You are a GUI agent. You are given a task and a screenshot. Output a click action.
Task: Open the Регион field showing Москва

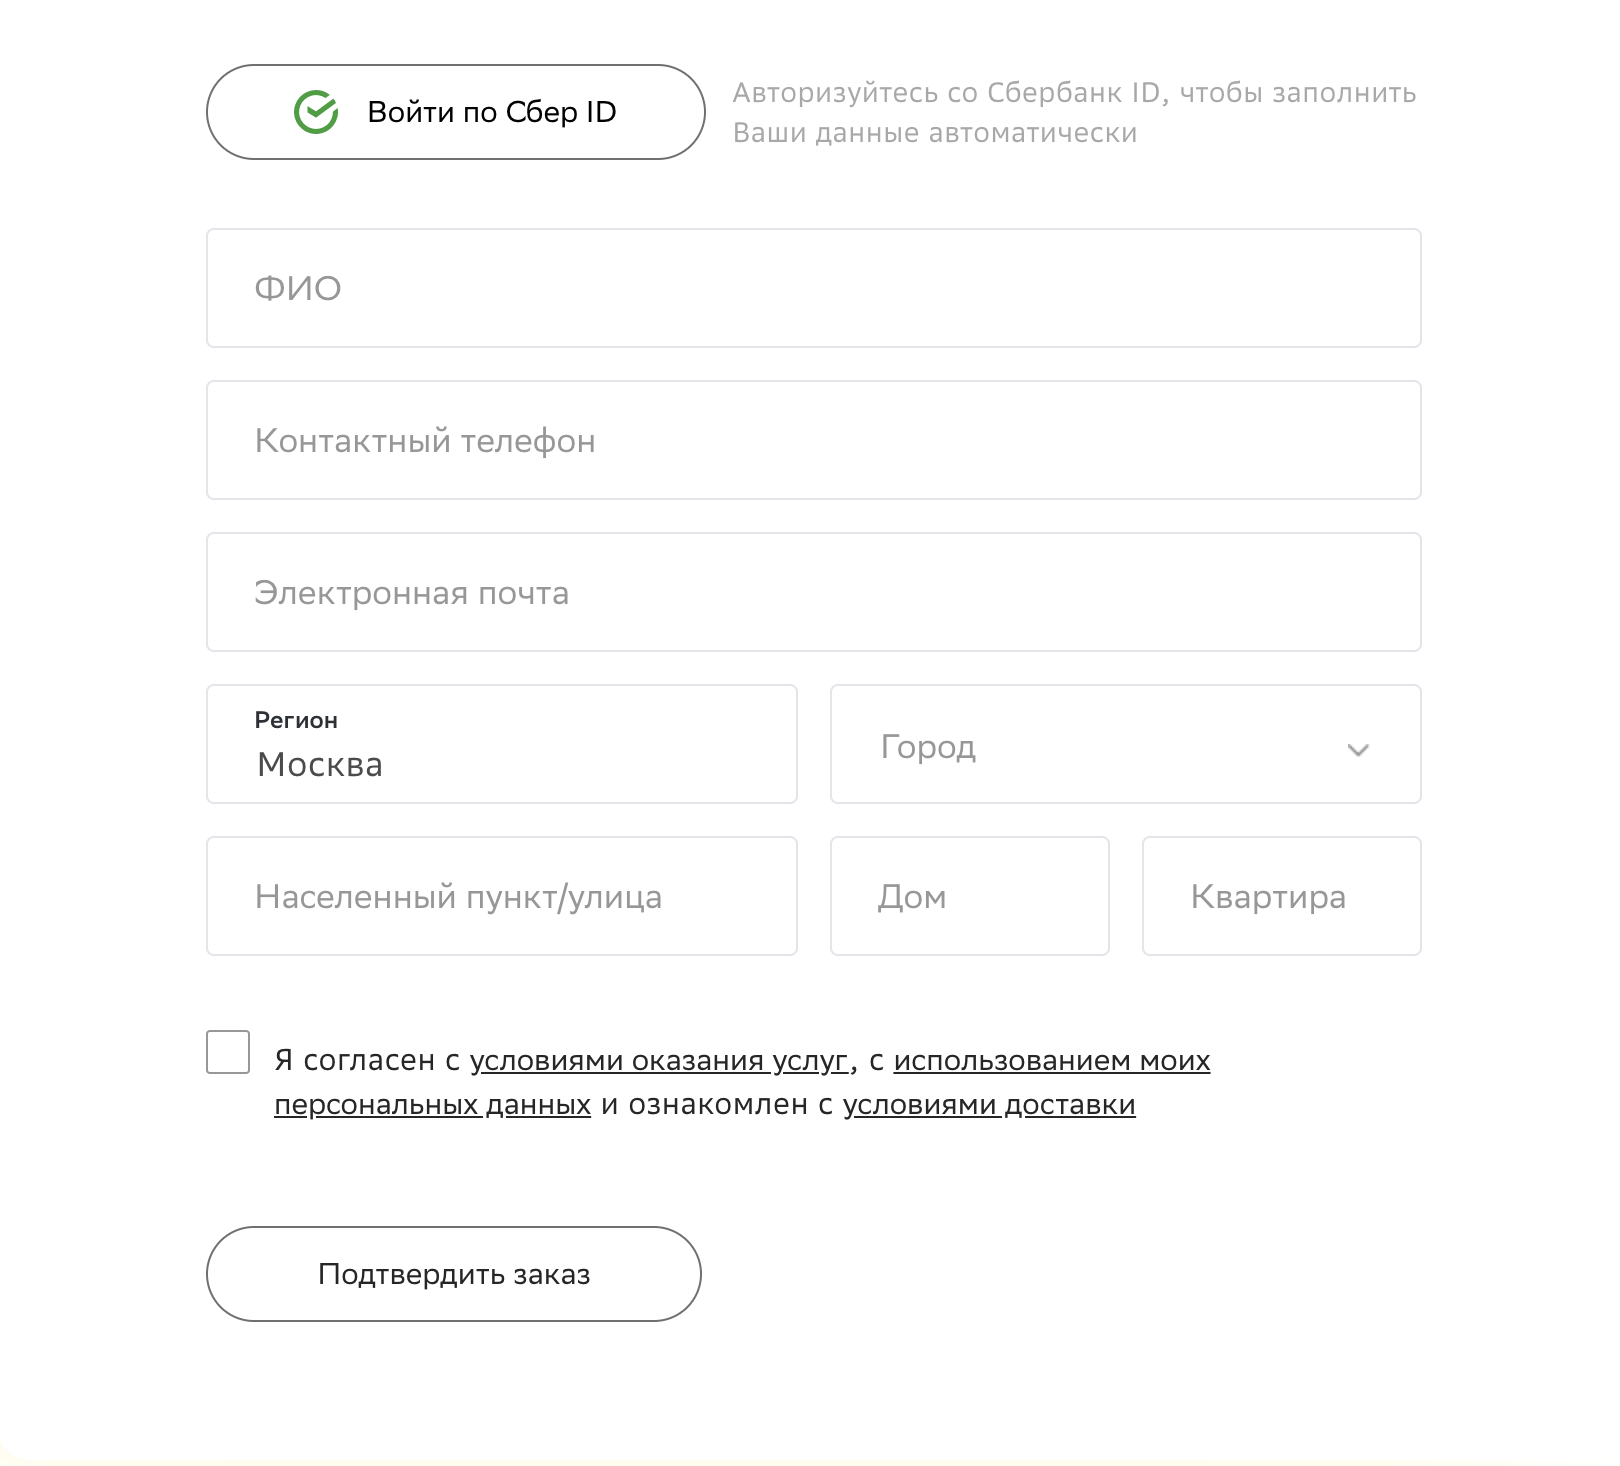coord(500,744)
